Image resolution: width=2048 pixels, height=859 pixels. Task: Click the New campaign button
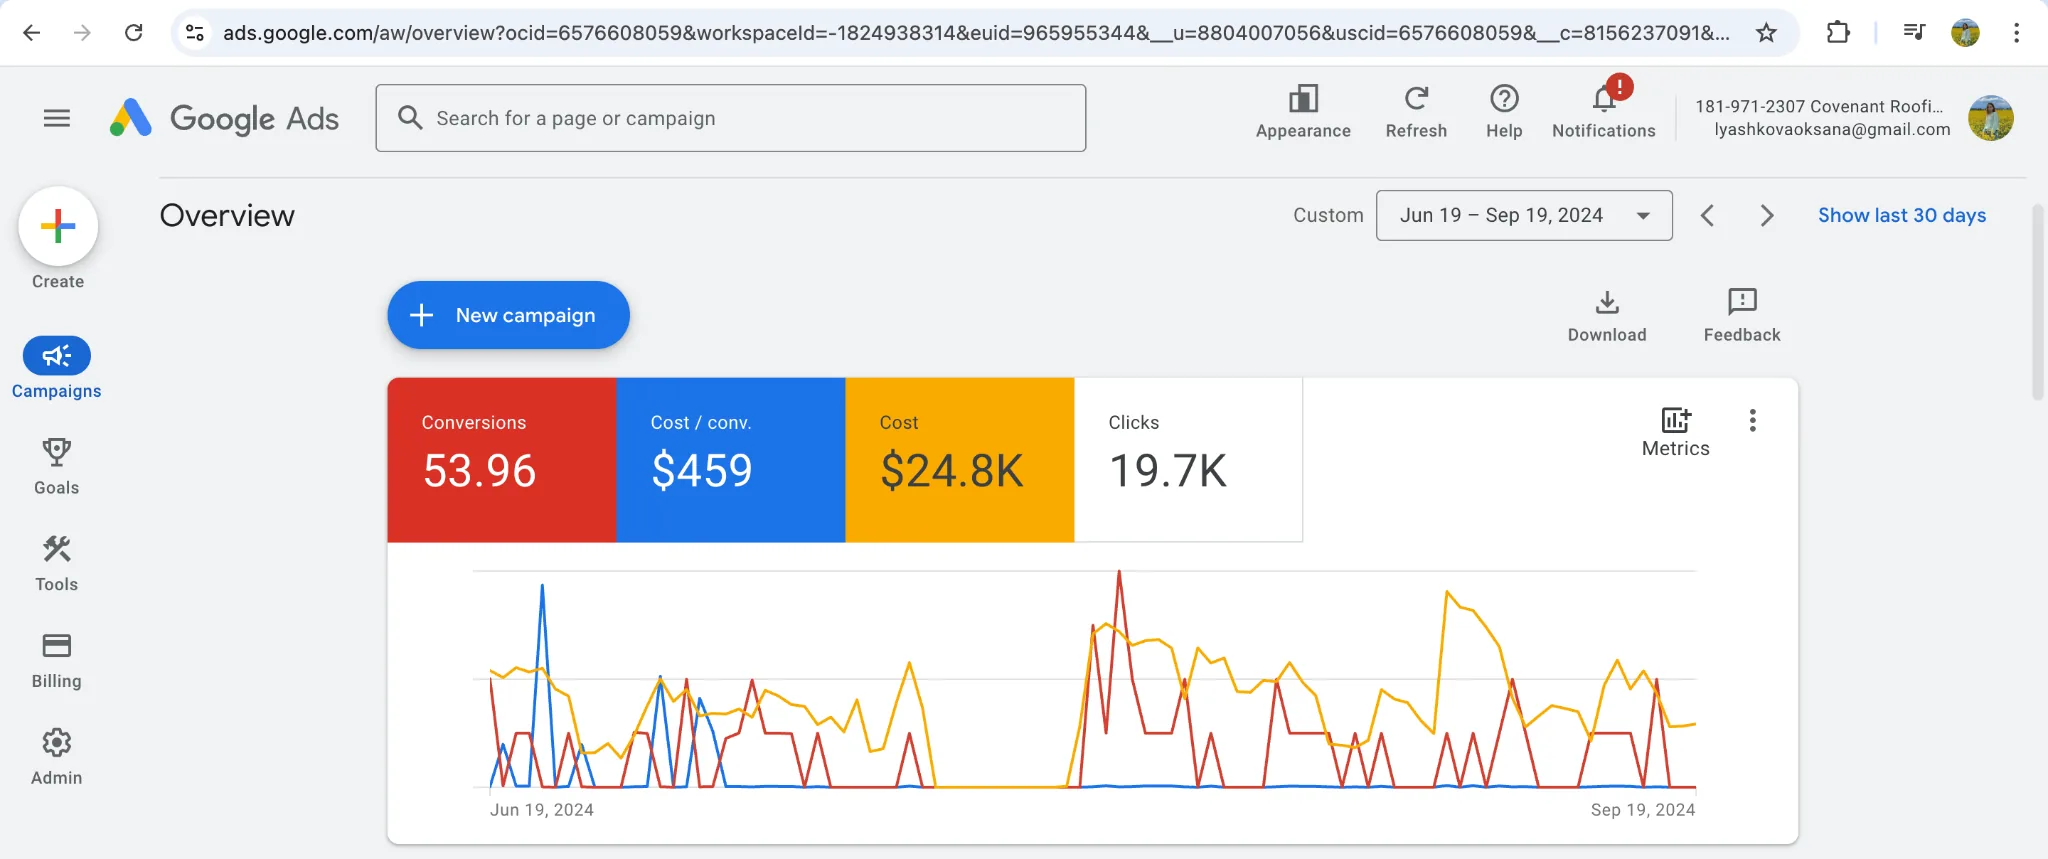(x=508, y=315)
